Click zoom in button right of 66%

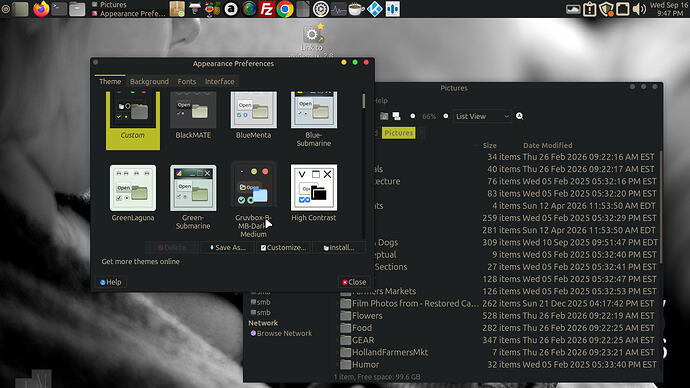pyautogui.click(x=446, y=116)
